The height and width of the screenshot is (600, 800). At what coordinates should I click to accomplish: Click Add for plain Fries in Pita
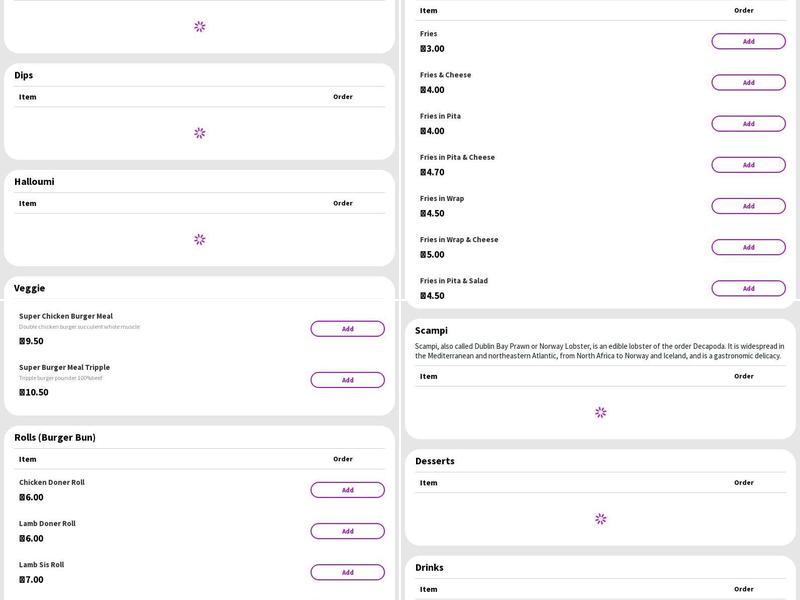coord(748,124)
